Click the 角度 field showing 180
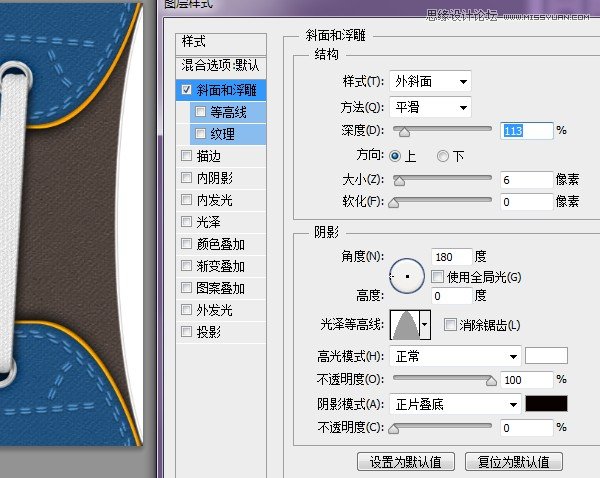 (452, 257)
